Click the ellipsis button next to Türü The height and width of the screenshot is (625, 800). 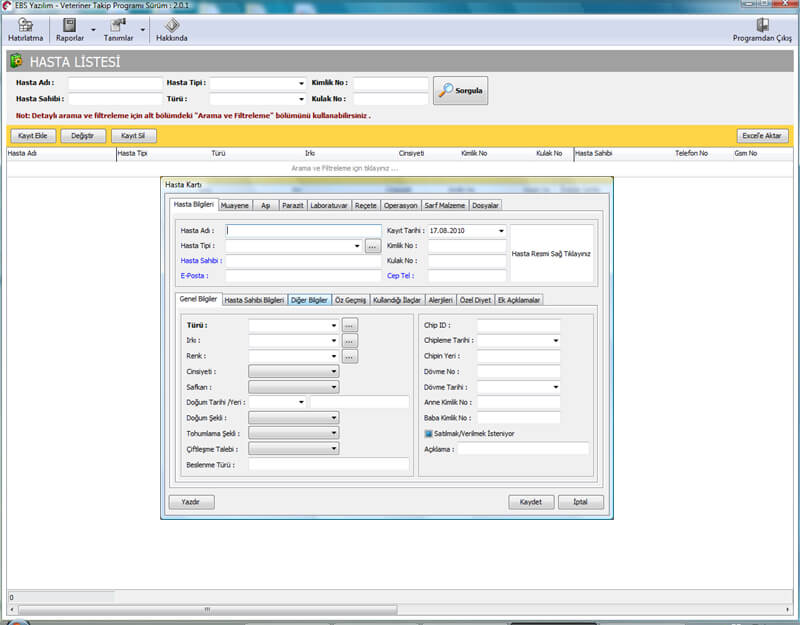(x=349, y=325)
